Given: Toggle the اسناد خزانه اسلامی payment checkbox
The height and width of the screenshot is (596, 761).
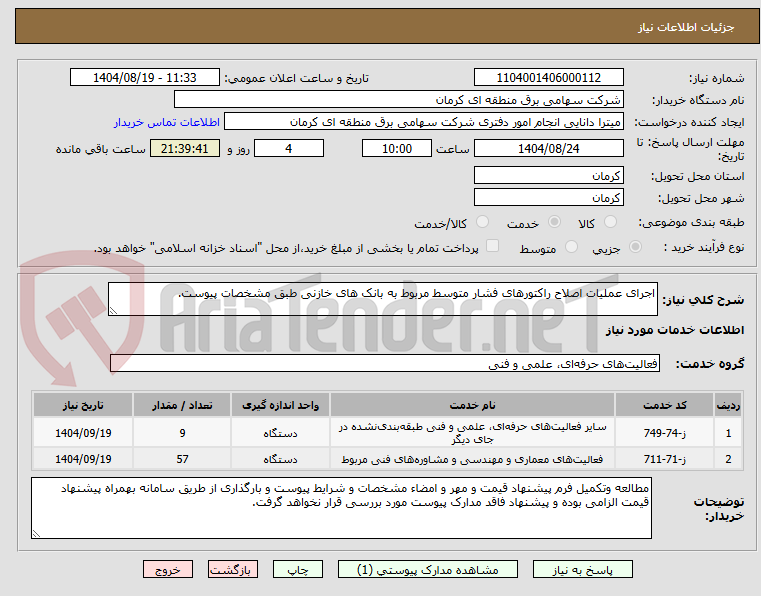Looking at the screenshot, I should [492, 246].
